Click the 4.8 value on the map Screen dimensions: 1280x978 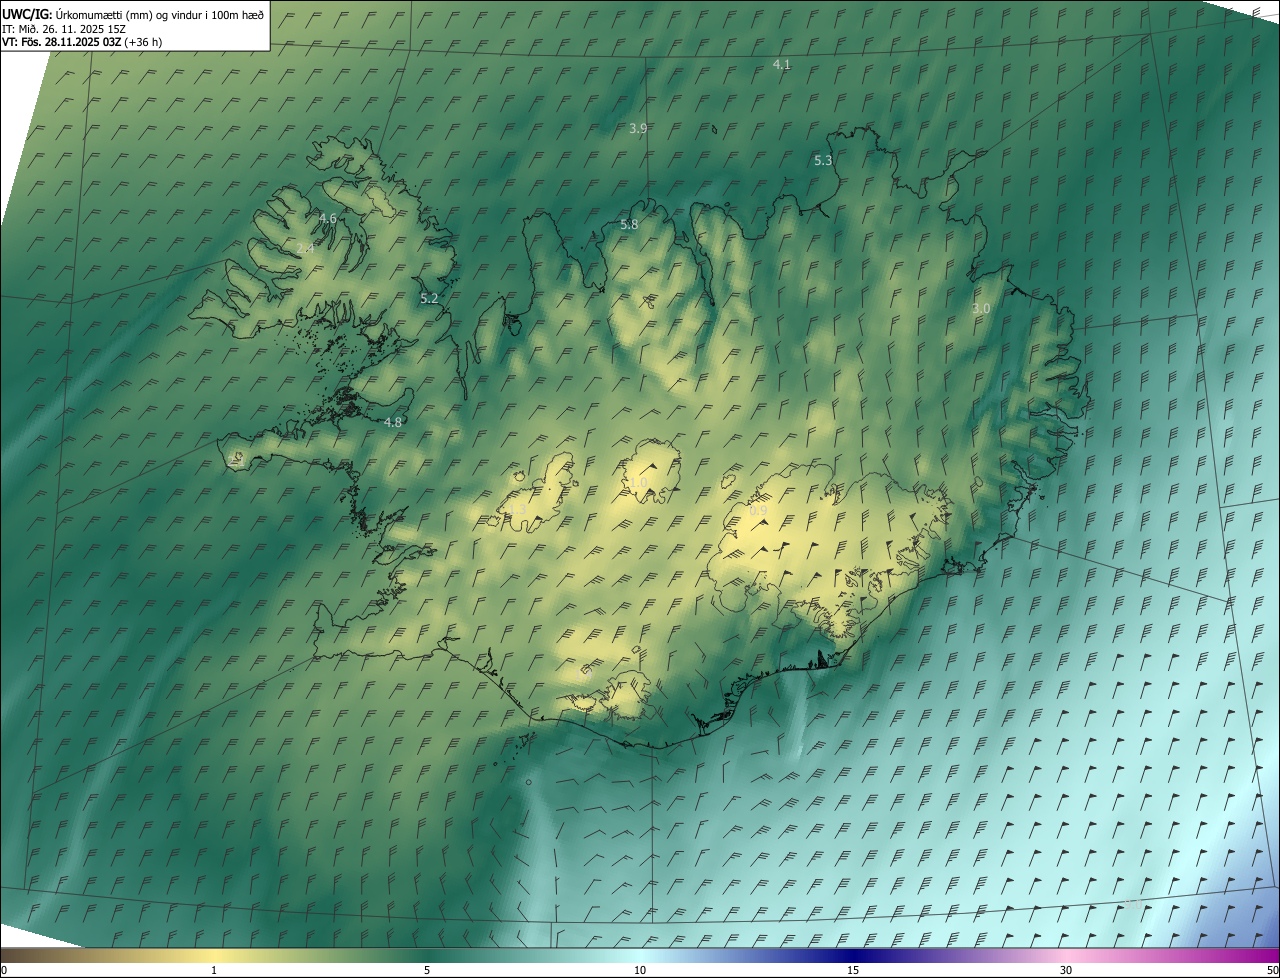coord(393,422)
